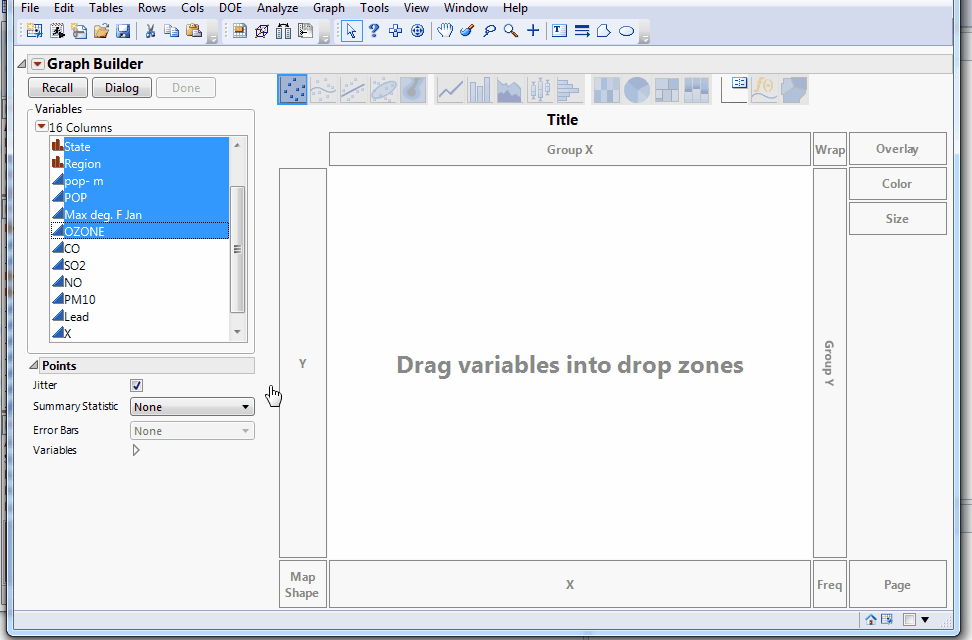This screenshot has width=972, height=640.
Task: Choose the Smoother element in Graph Builder
Action: pos(322,89)
